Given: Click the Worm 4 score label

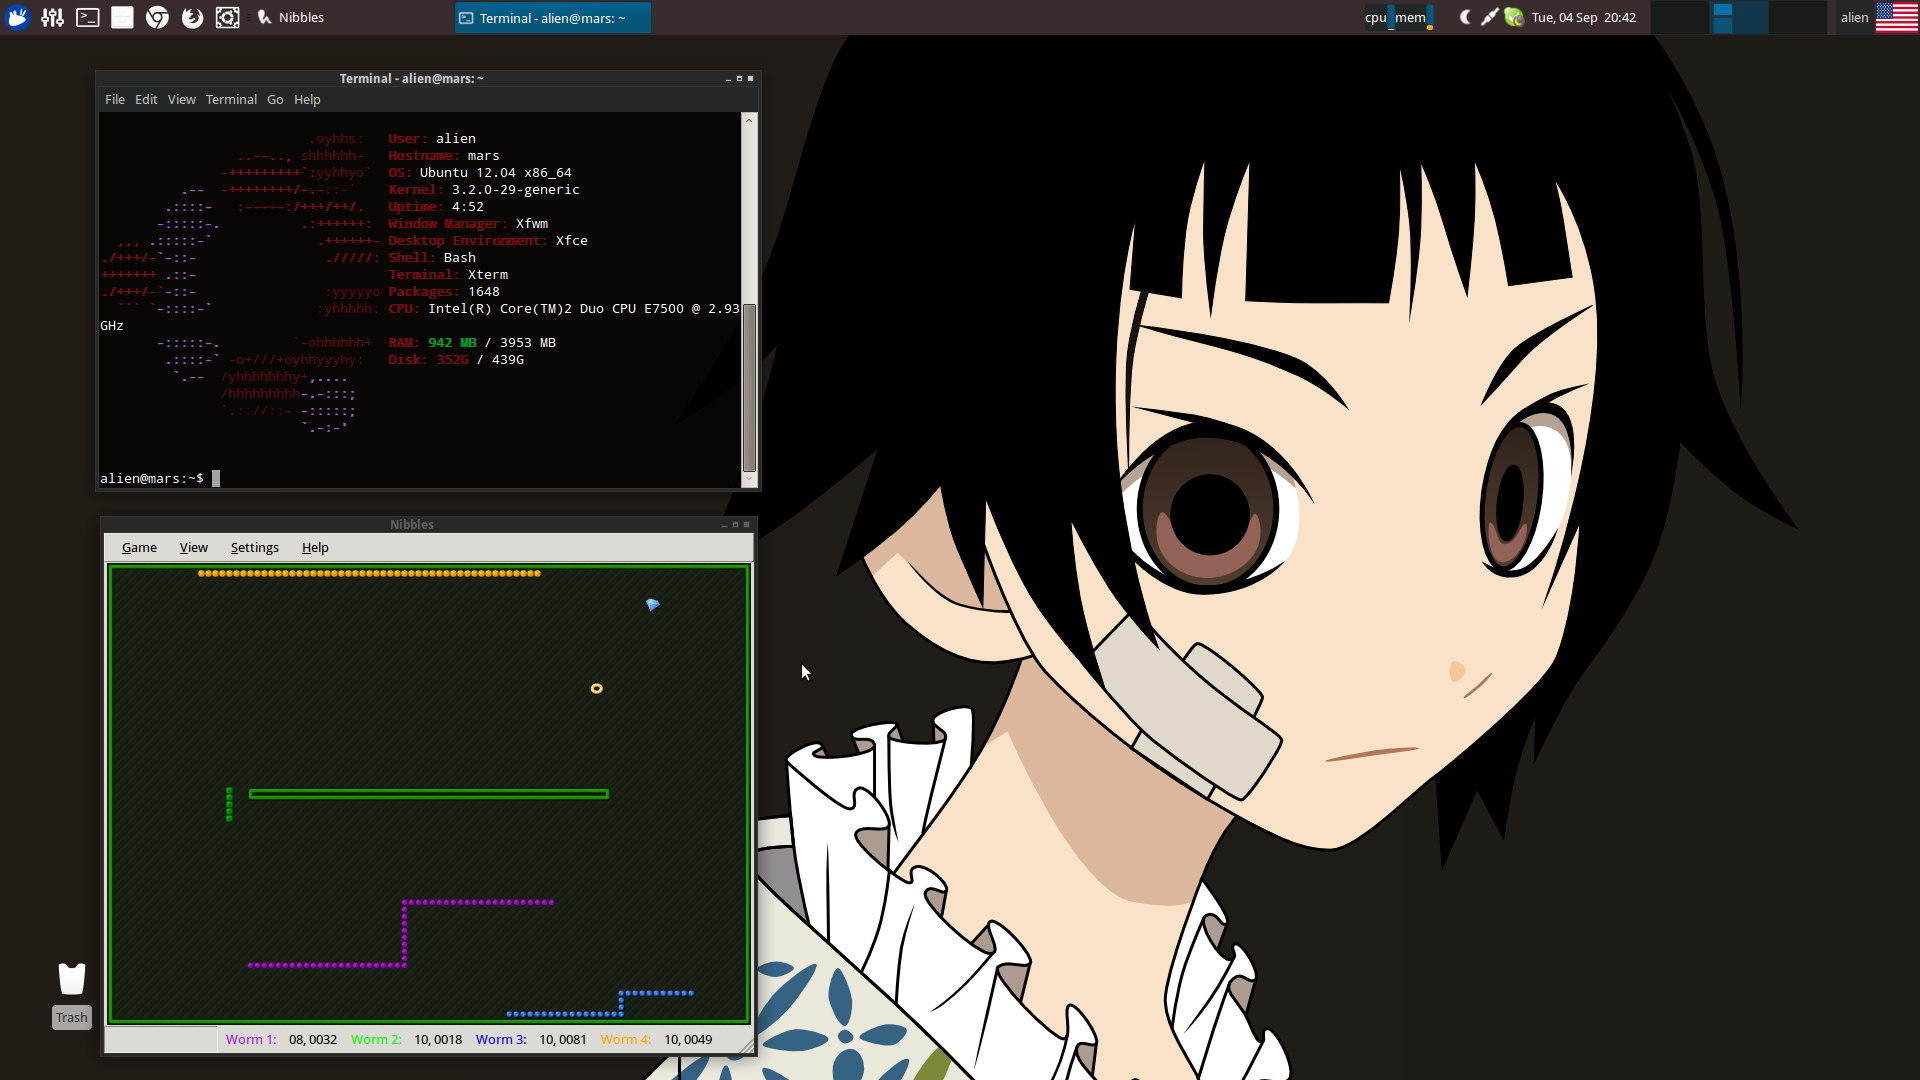Looking at the screenshot, I should pos(626,1039).
